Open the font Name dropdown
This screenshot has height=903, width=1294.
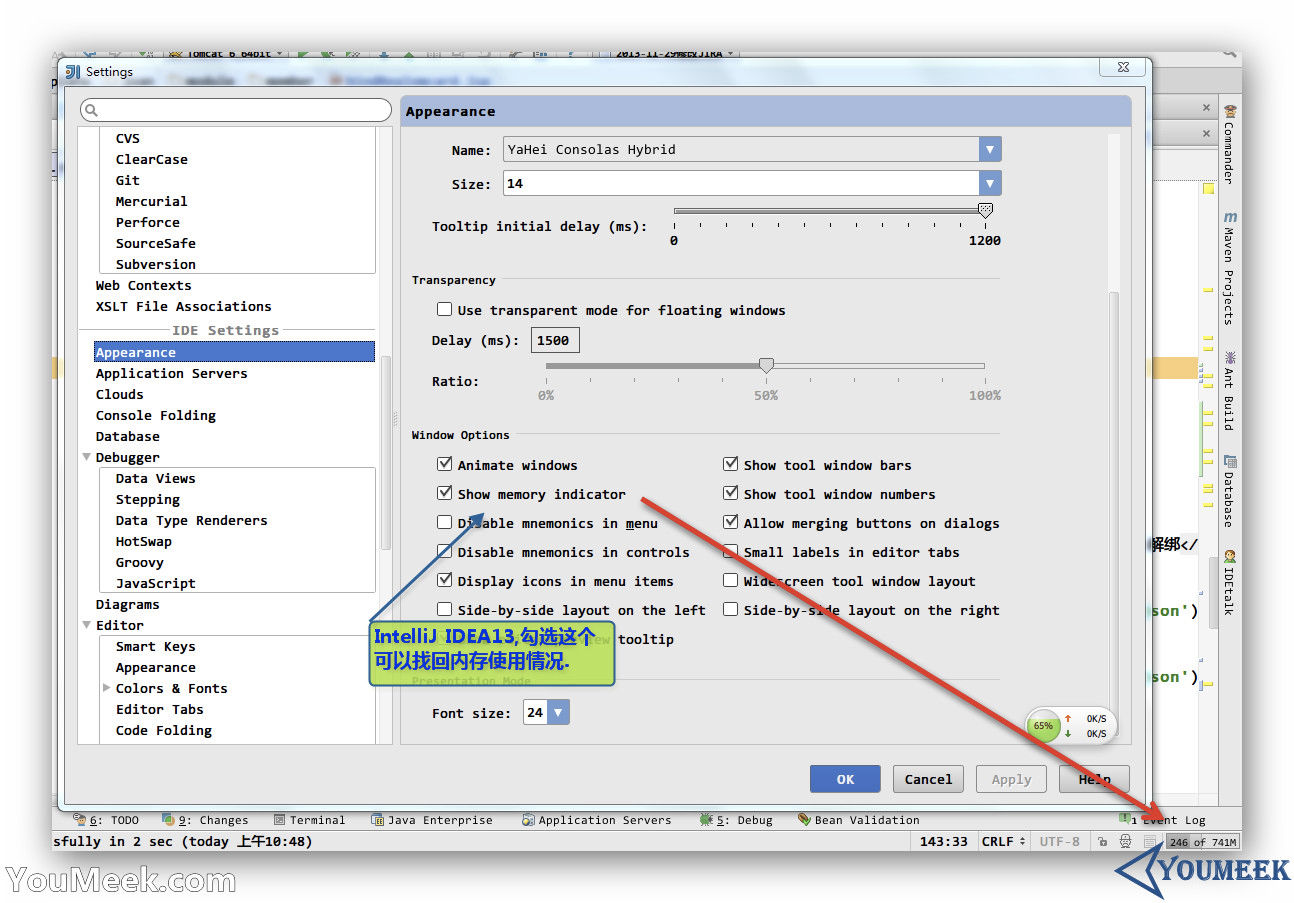[x=990, y=150]
